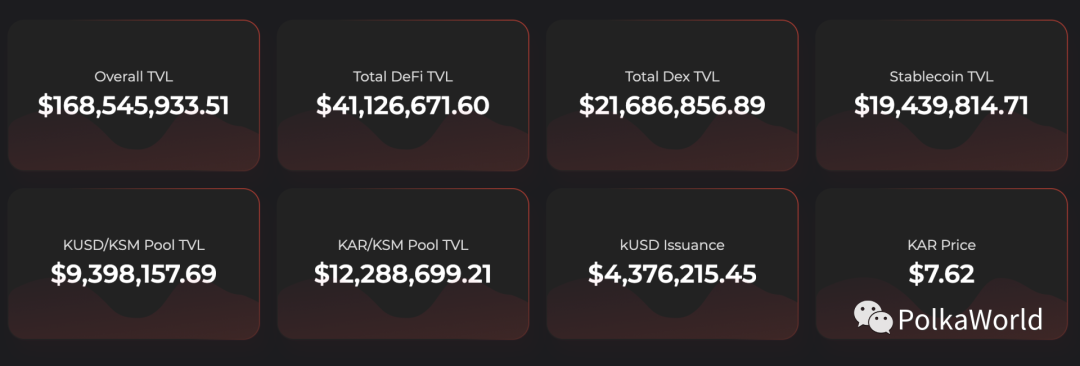Click the $4,376,215.45 issuance value

tap(672, 274)
